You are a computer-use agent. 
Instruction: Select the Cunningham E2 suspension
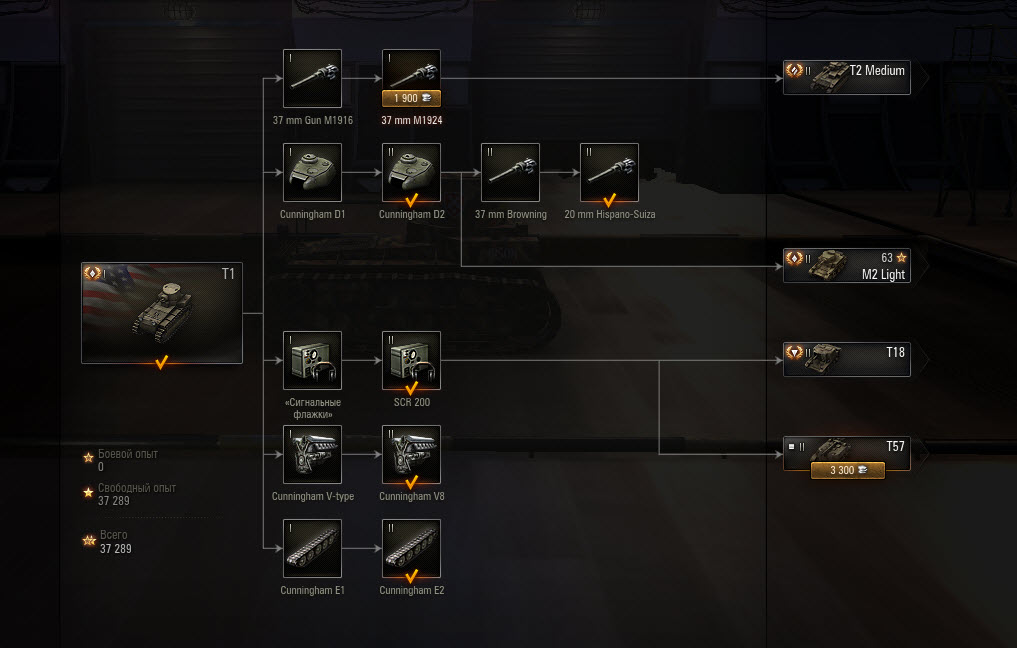tap(411, 549)
